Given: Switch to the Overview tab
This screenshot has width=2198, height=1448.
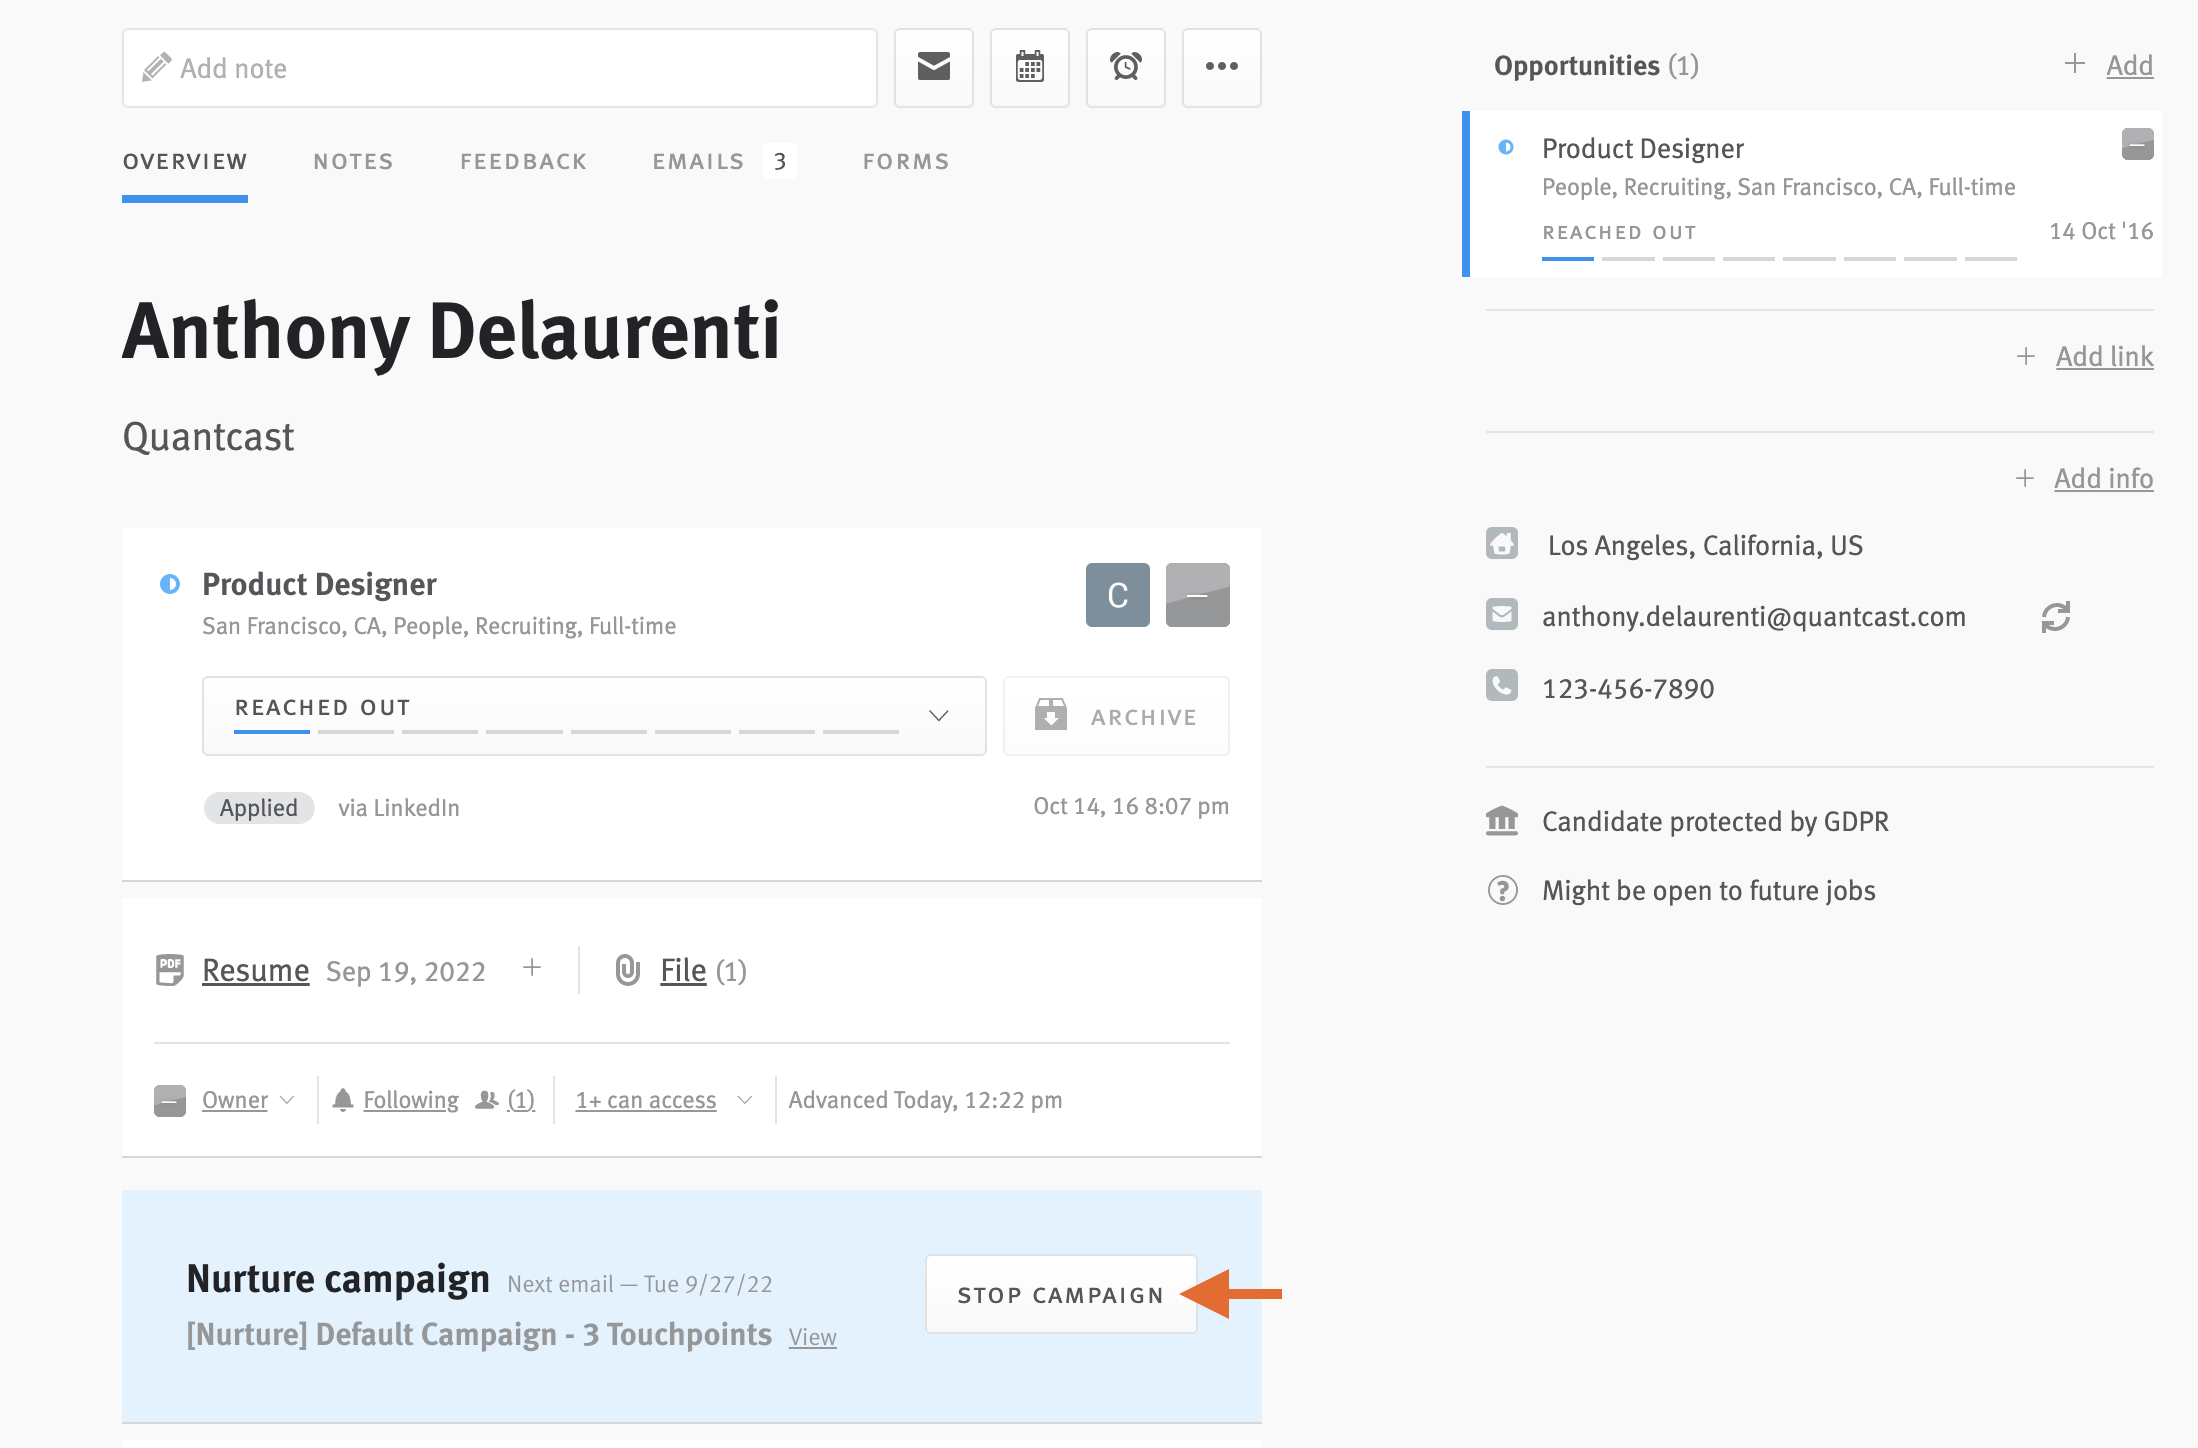Looking at the screenshot, I should pos(185,161).
